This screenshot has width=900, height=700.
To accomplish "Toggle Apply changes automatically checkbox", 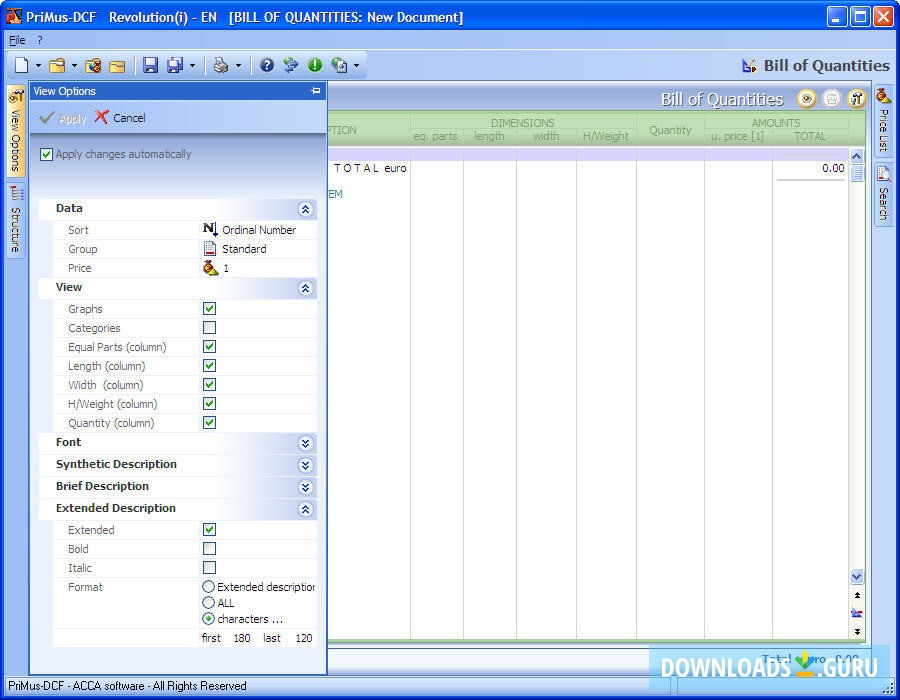I will click(x=46, y=155).
